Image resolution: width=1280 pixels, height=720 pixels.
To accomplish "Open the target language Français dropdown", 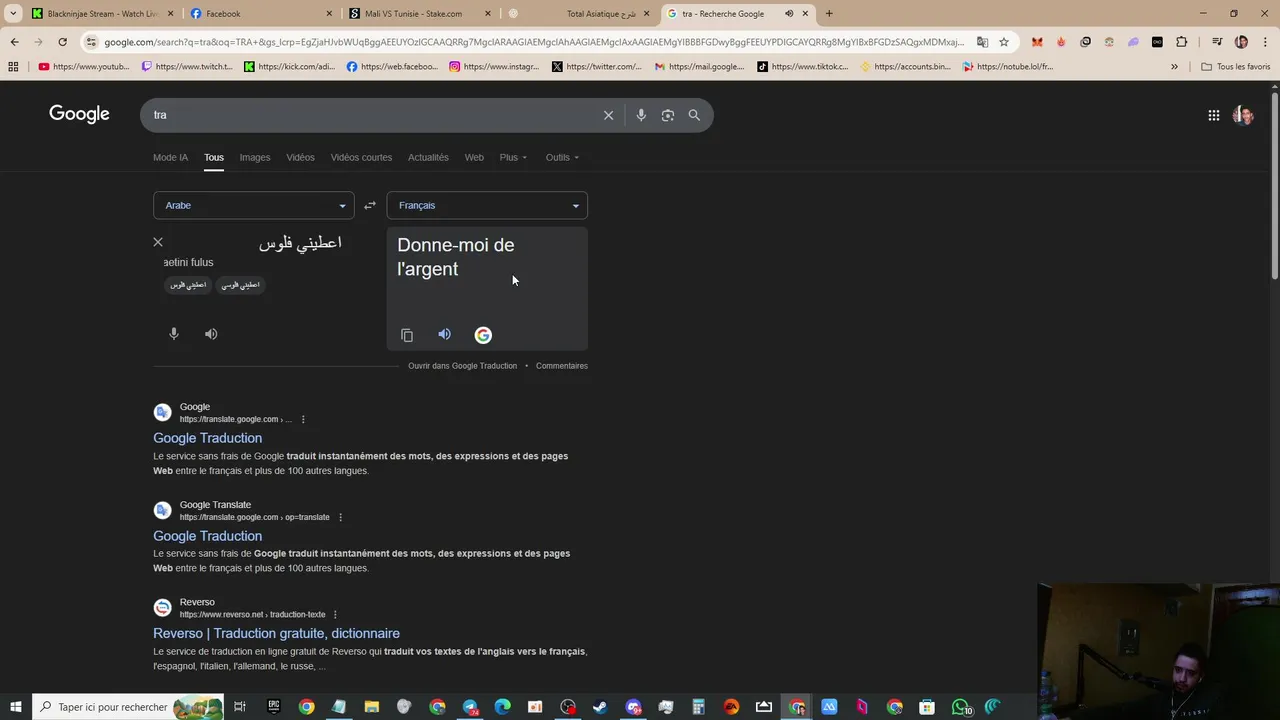I will 487,205.
